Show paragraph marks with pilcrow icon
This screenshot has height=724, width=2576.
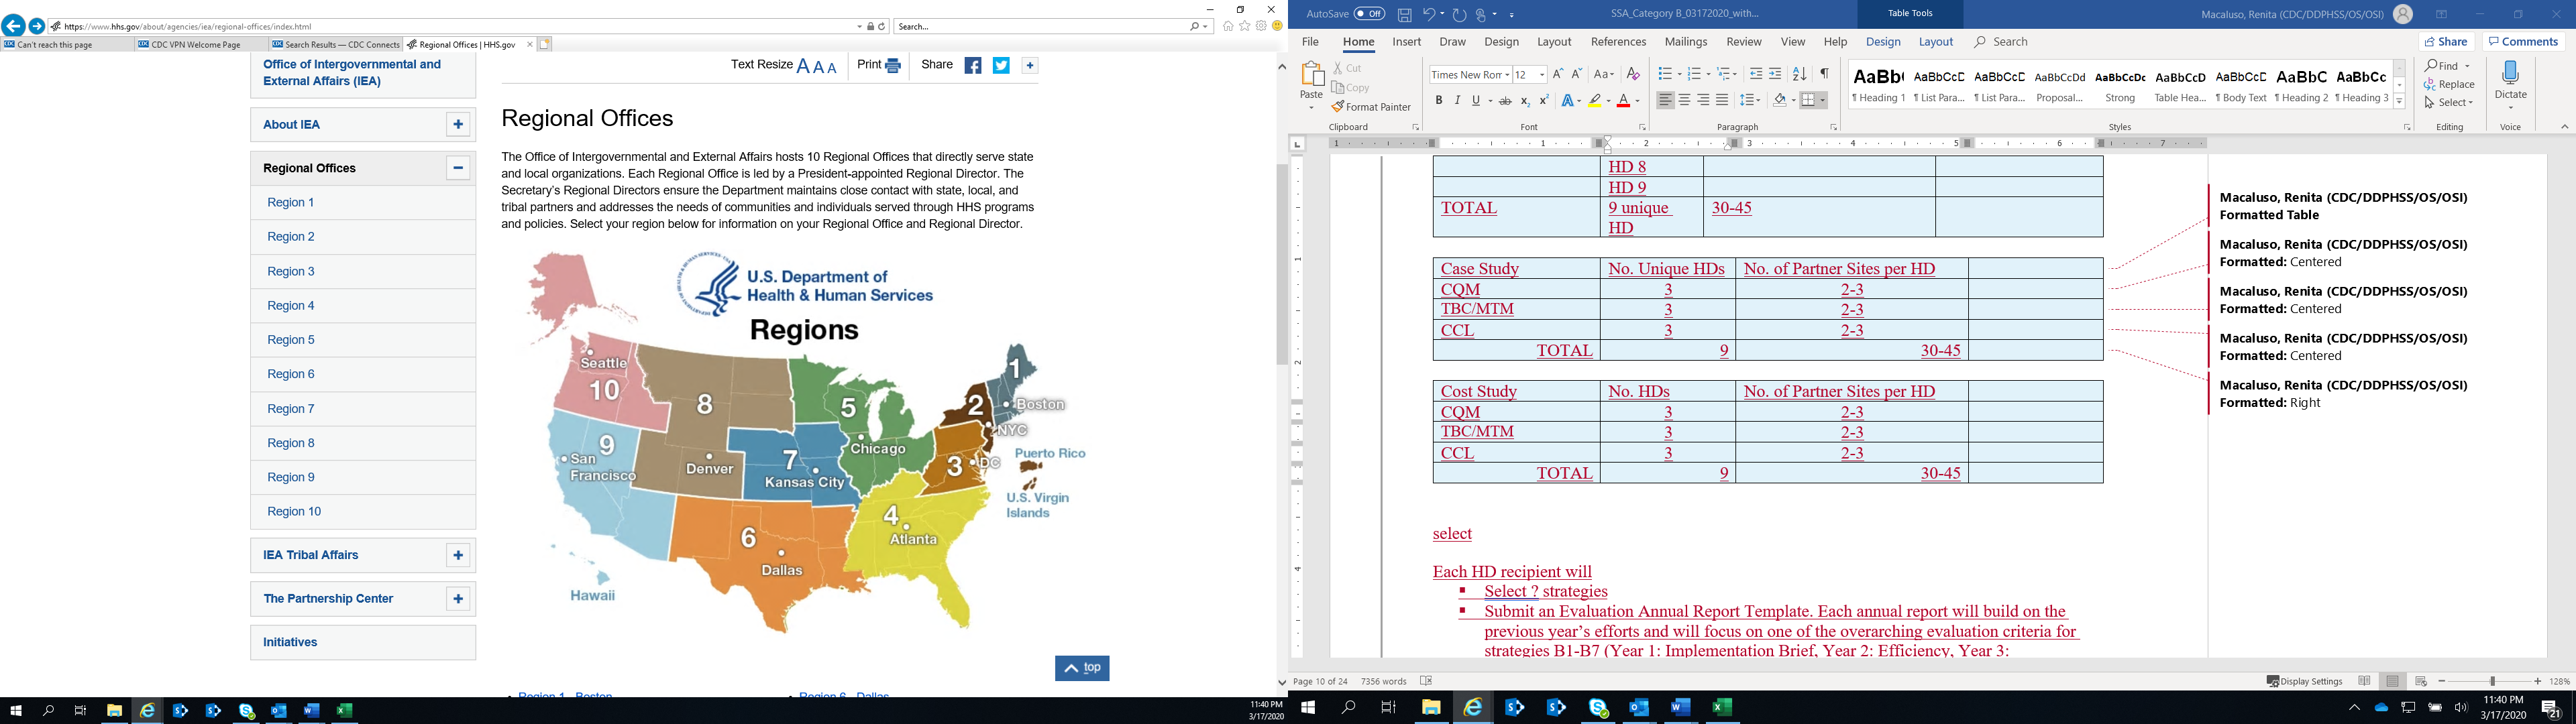(1824, 75)
